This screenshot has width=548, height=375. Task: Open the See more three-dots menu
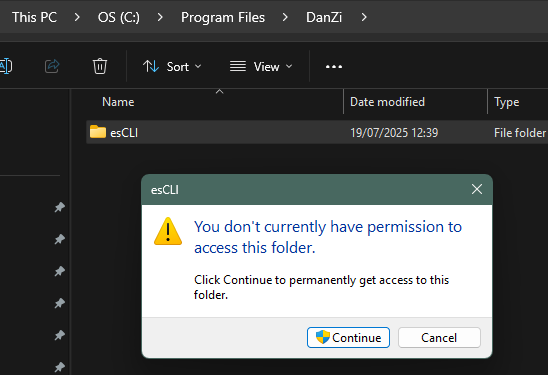pyautogui.click(x=334, y=66)
